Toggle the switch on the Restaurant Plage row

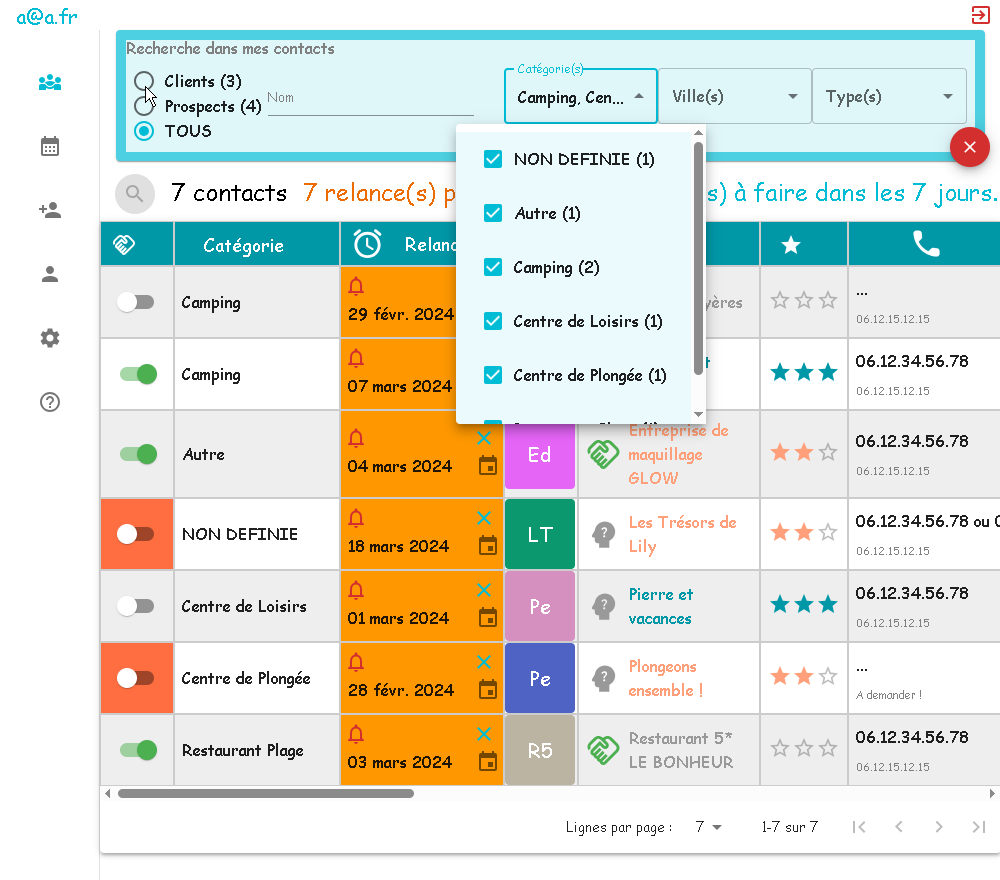click(x=137, y=750)
